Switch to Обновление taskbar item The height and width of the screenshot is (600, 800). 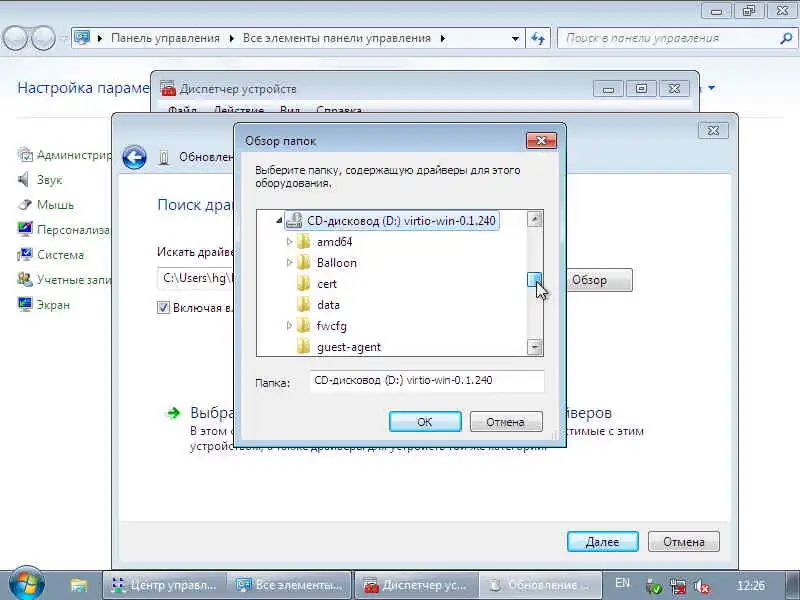(x=540, y=585)
